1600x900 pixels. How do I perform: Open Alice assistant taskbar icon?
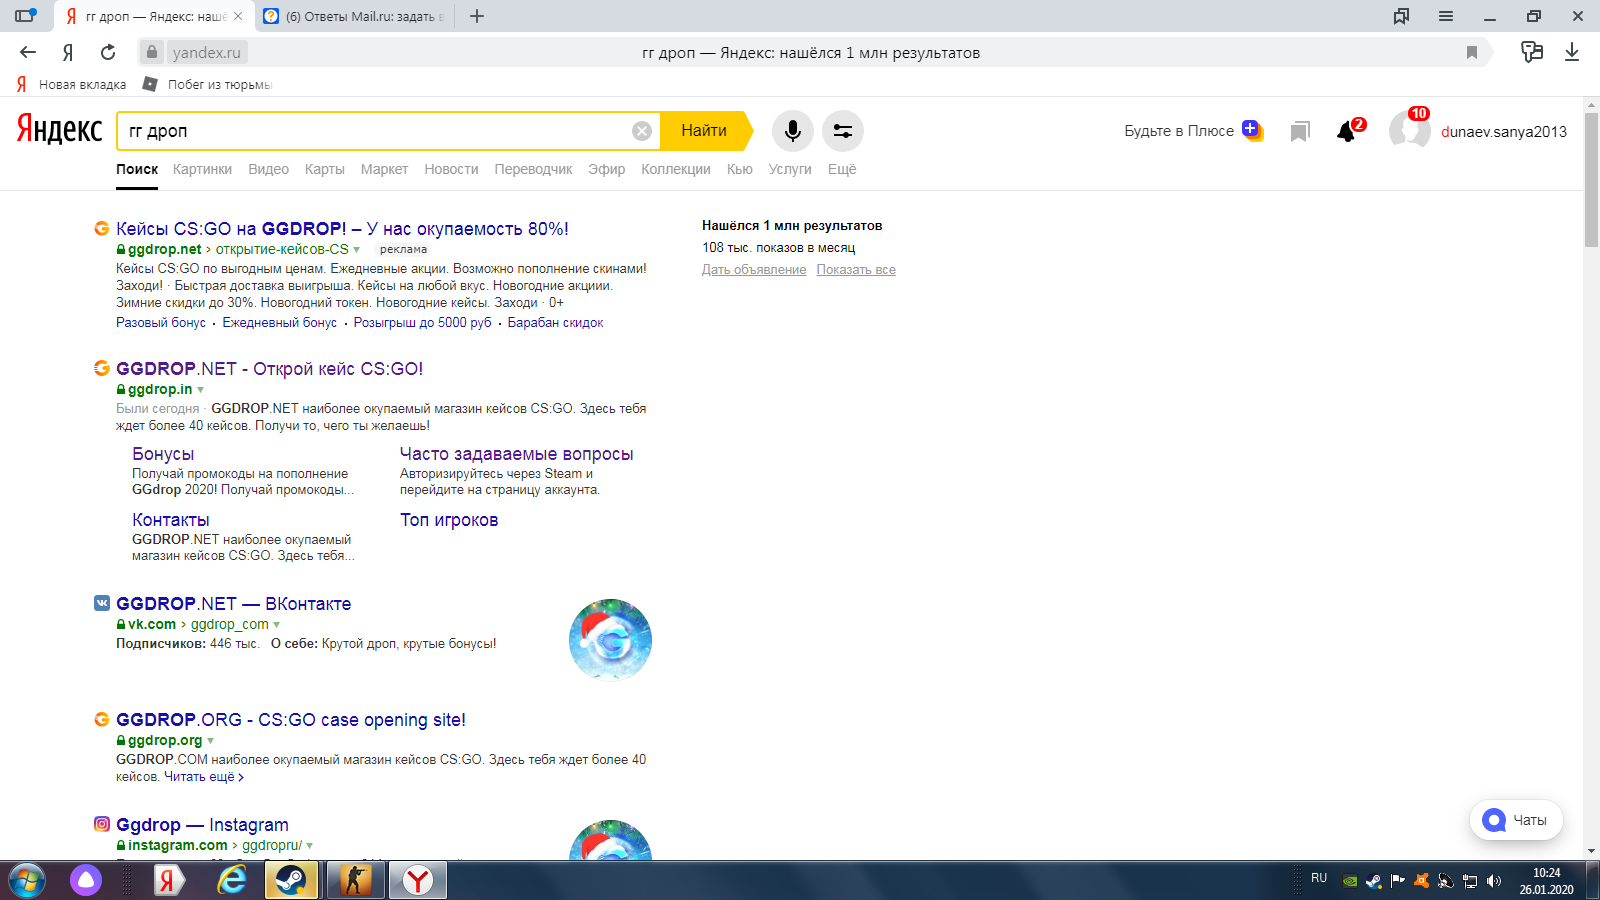tap(86, 881)
